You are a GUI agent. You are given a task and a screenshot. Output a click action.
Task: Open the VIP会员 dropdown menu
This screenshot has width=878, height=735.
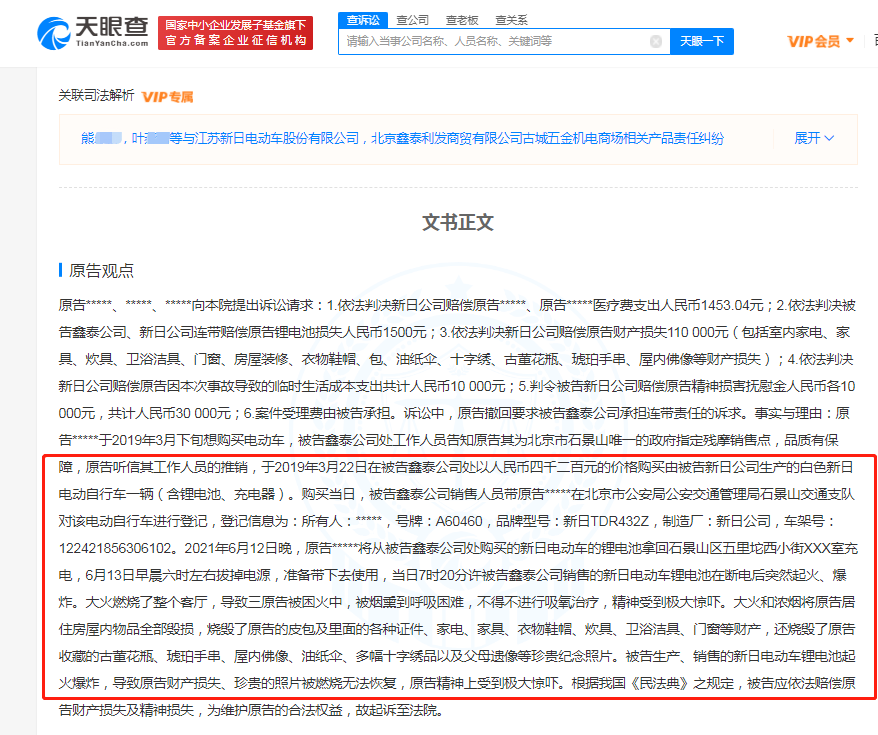point(820,41)
